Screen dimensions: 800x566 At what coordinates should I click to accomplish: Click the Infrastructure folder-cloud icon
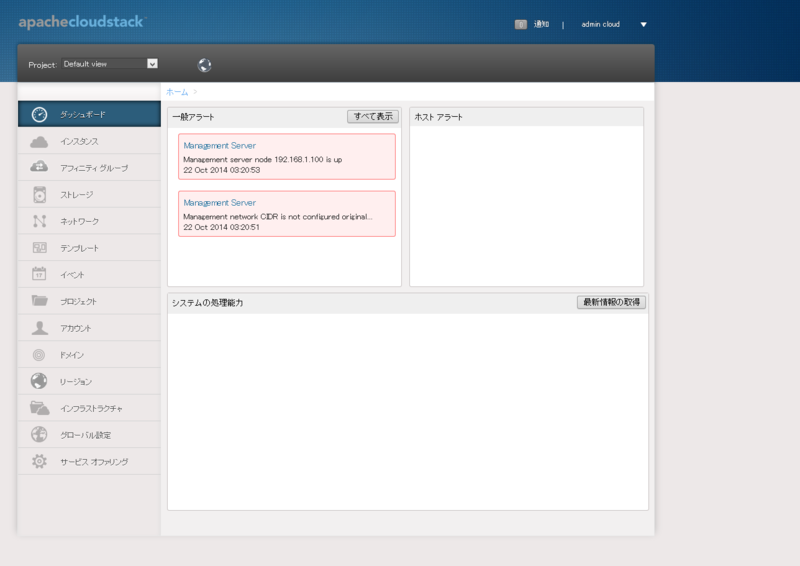coord(39,408)
